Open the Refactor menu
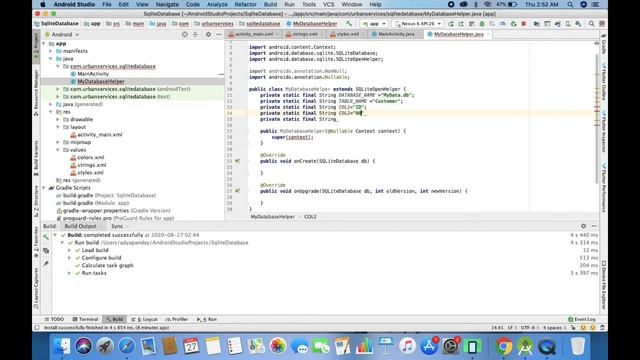 [x=245, y=4]
